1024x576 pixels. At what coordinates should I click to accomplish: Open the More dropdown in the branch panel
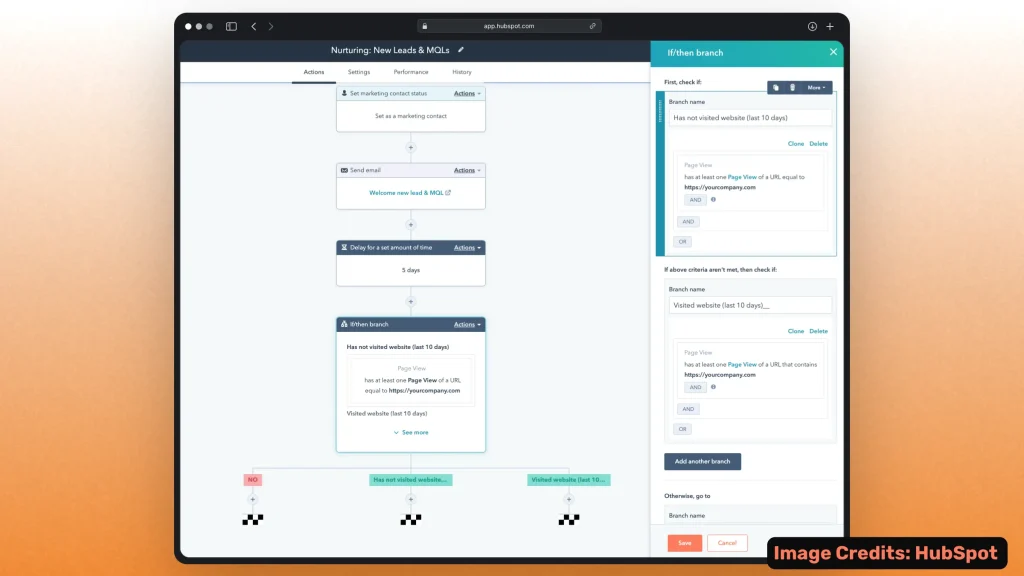pos(818,87)
